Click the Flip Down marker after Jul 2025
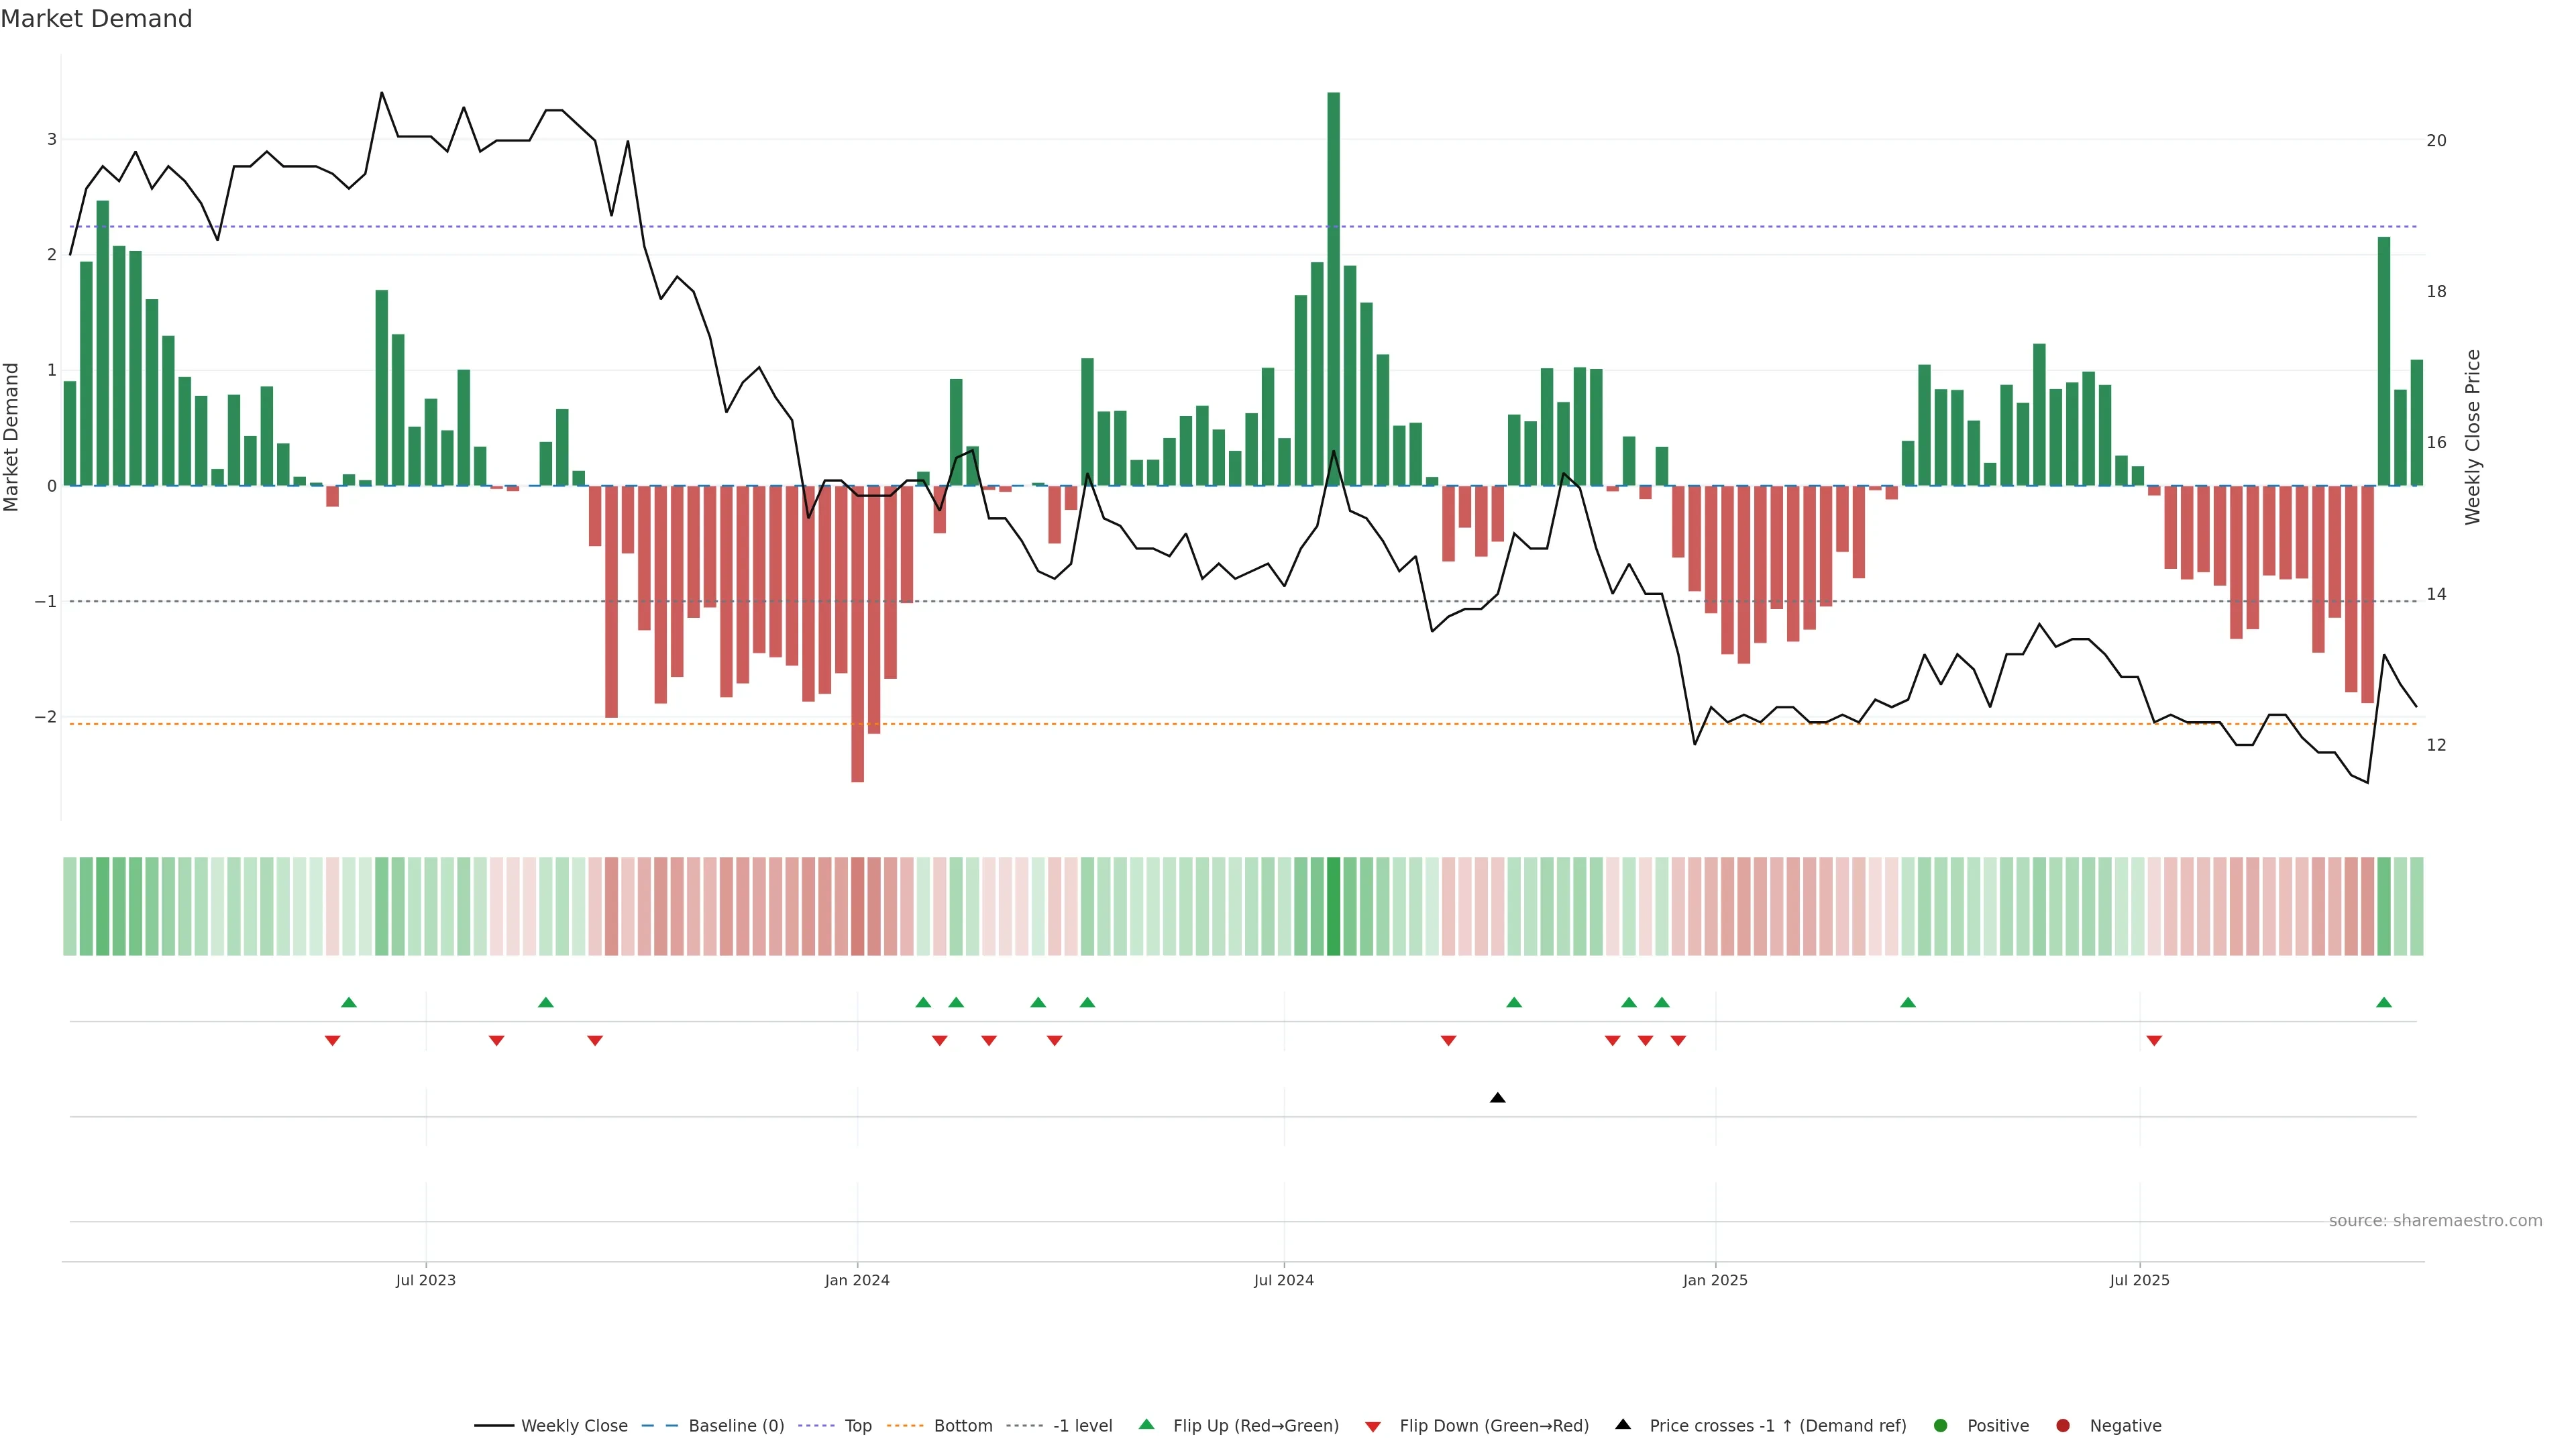Screen dimensions: 2576x1449 pos(2154,1041)
